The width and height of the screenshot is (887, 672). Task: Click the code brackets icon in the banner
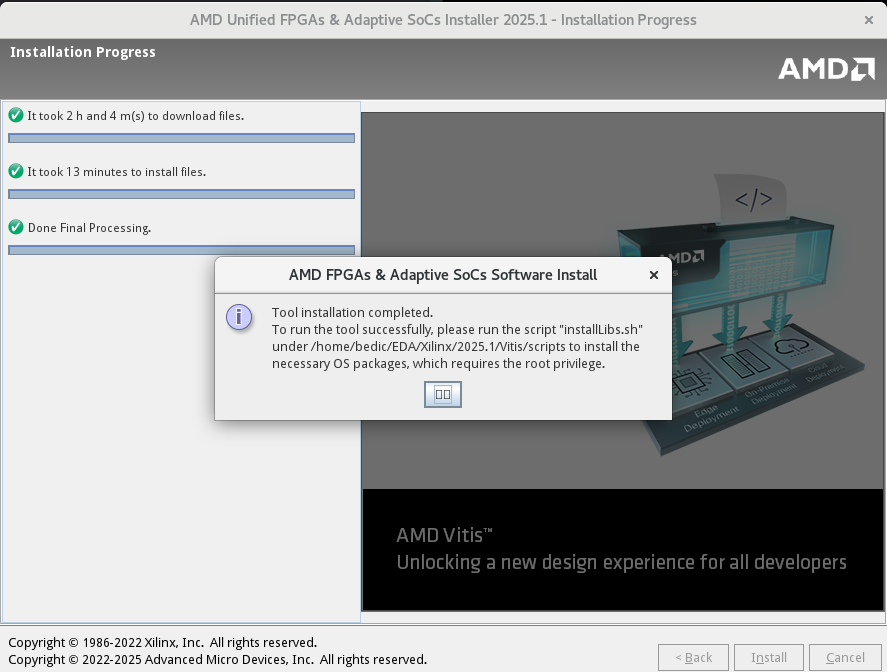click(x=753, y=199)
